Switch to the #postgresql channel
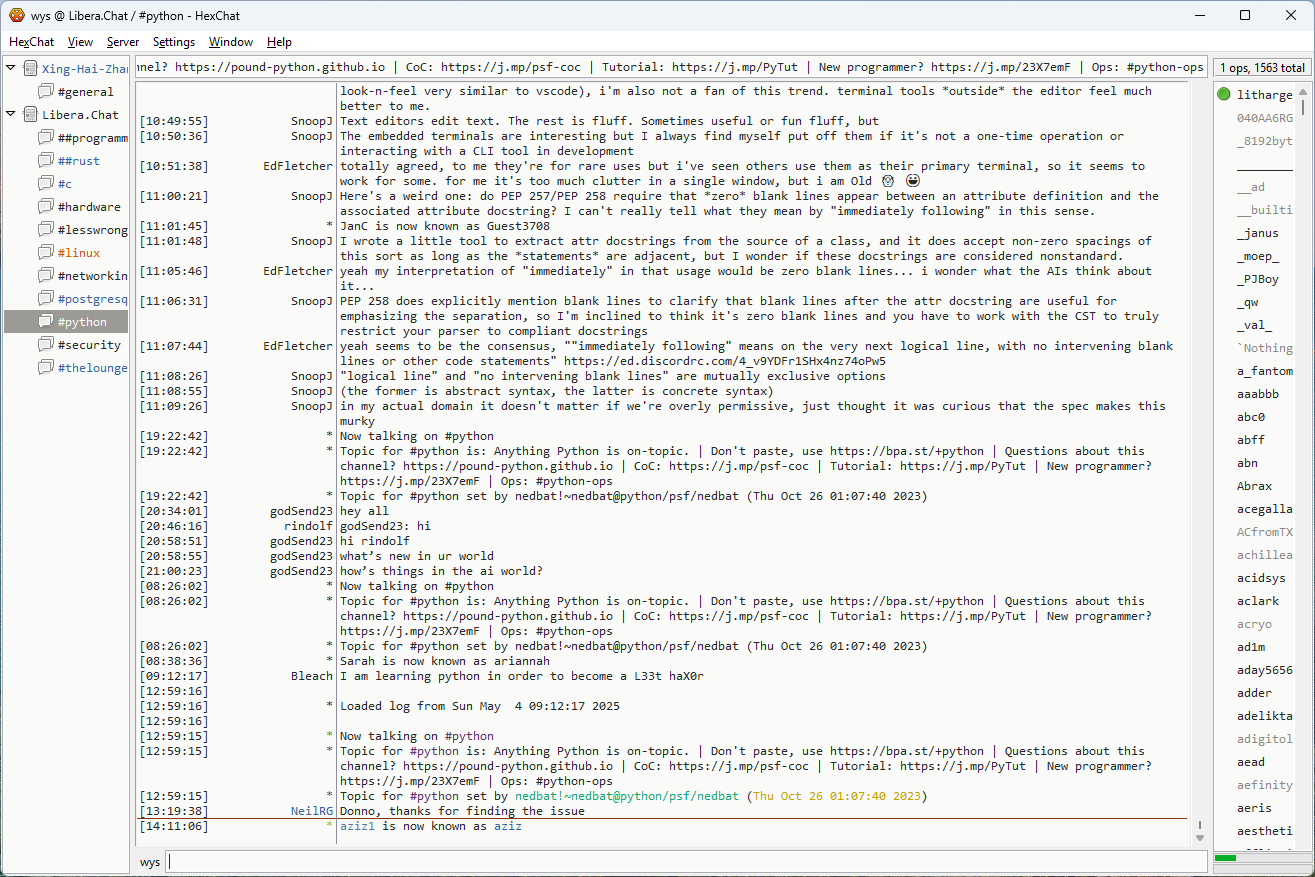This screenshot has height=877, width=1315. pyautogui.click(x=92, y=299)
